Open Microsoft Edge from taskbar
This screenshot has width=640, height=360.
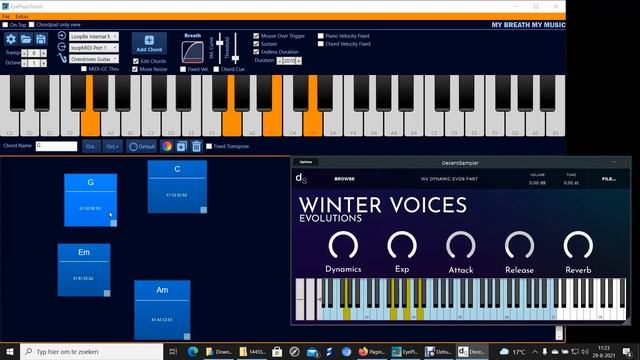coord(193,351)
